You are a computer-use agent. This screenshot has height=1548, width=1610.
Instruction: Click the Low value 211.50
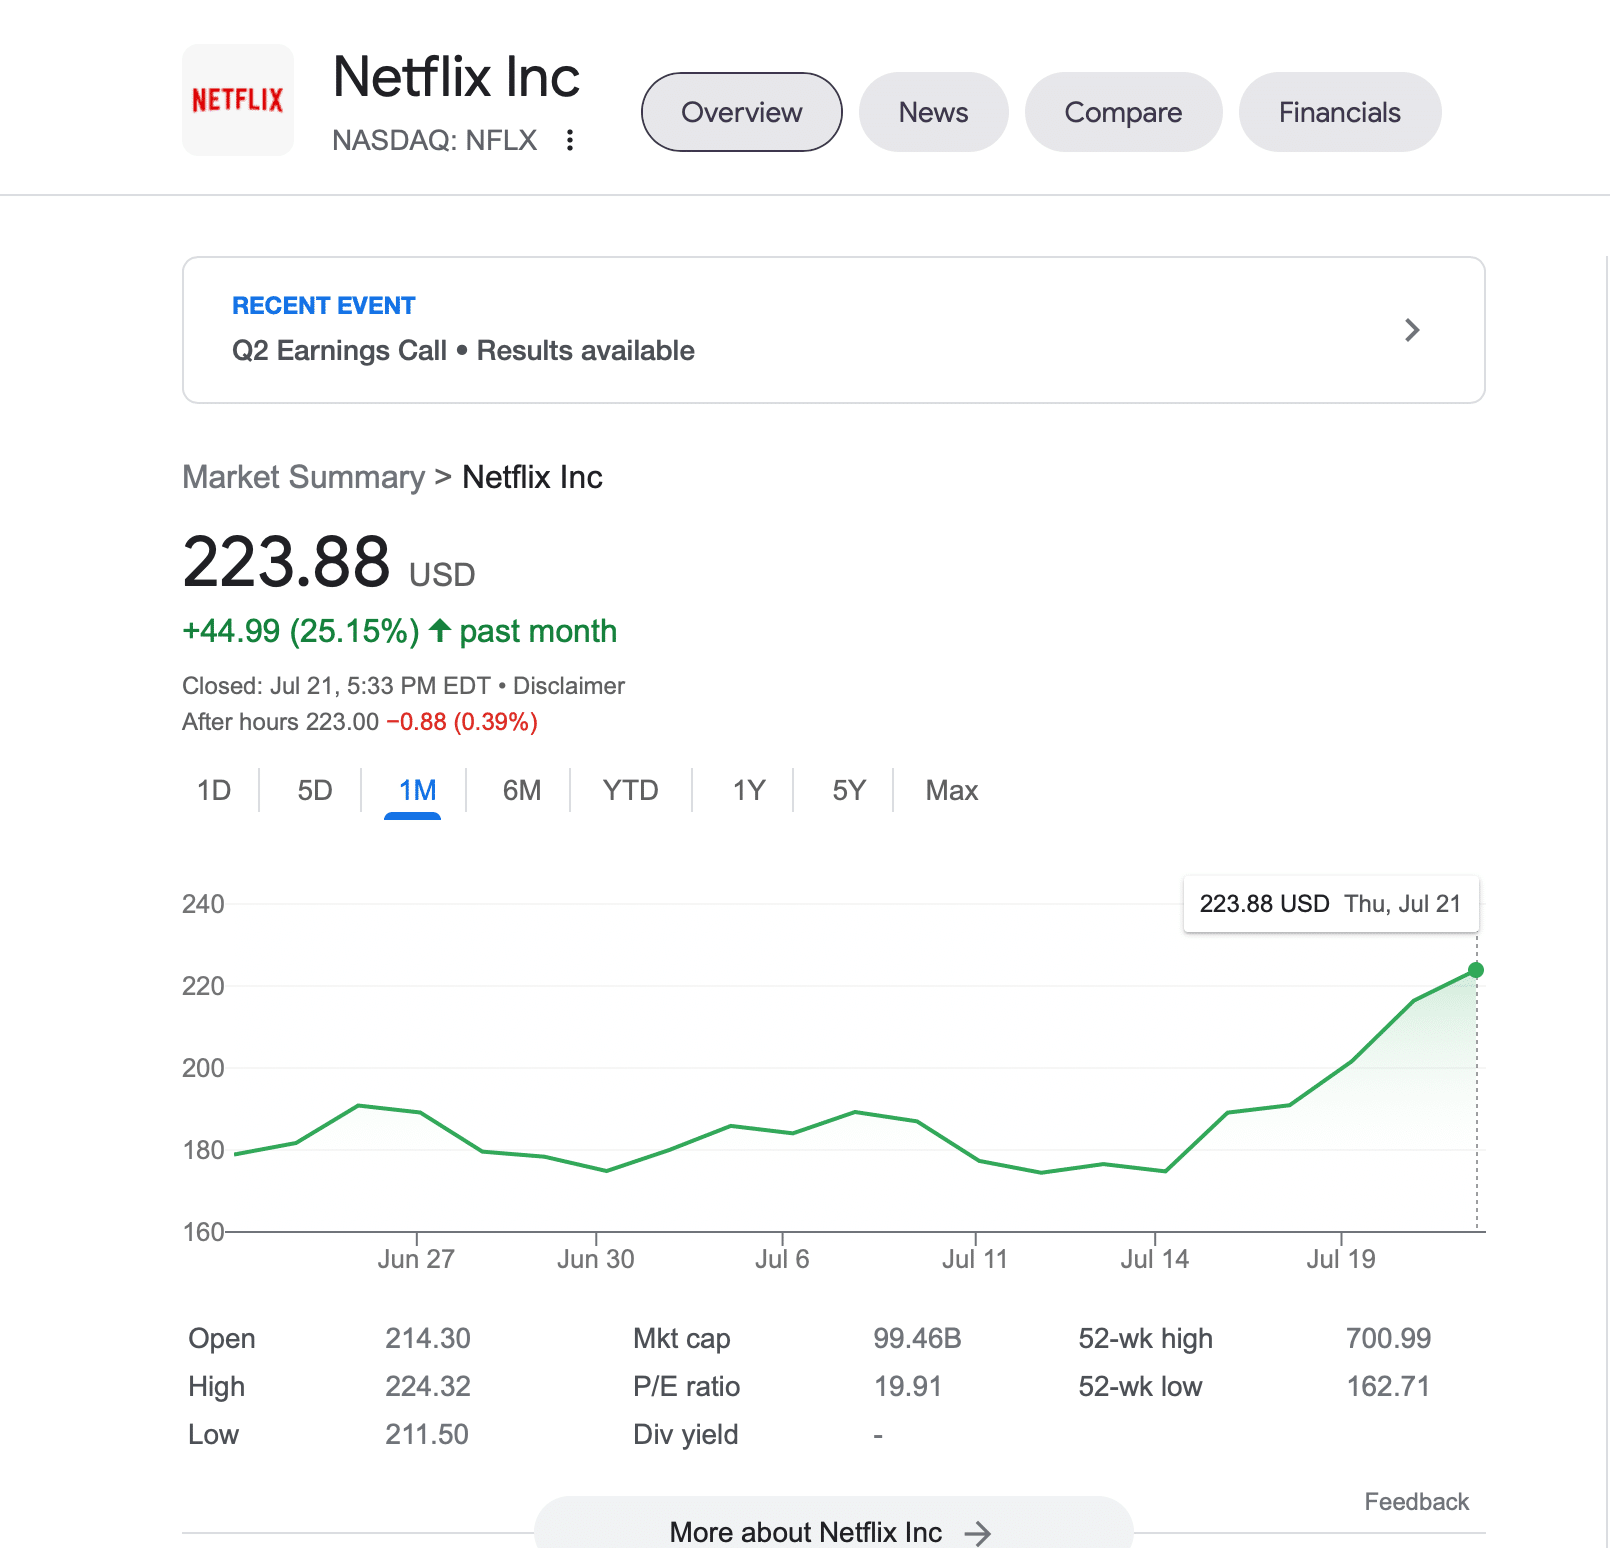[x=427, y=1434]
